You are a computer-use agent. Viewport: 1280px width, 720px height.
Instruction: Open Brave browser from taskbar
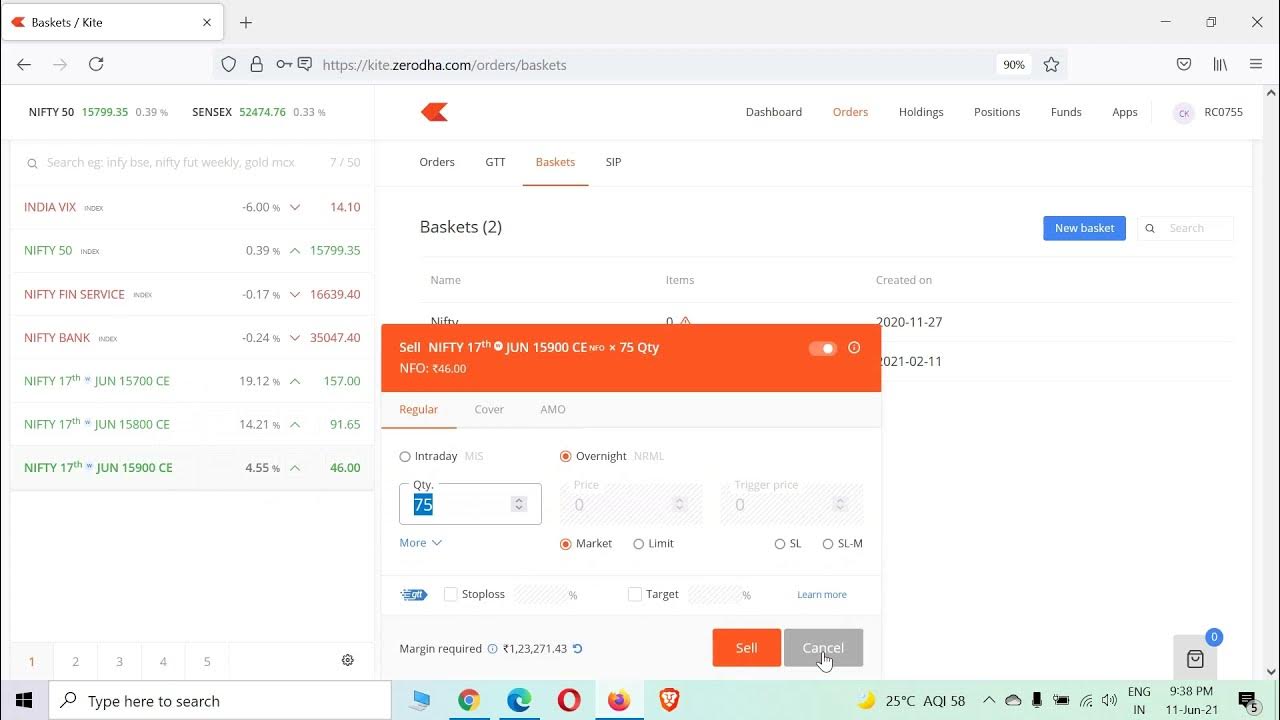(x=669, y=701)
